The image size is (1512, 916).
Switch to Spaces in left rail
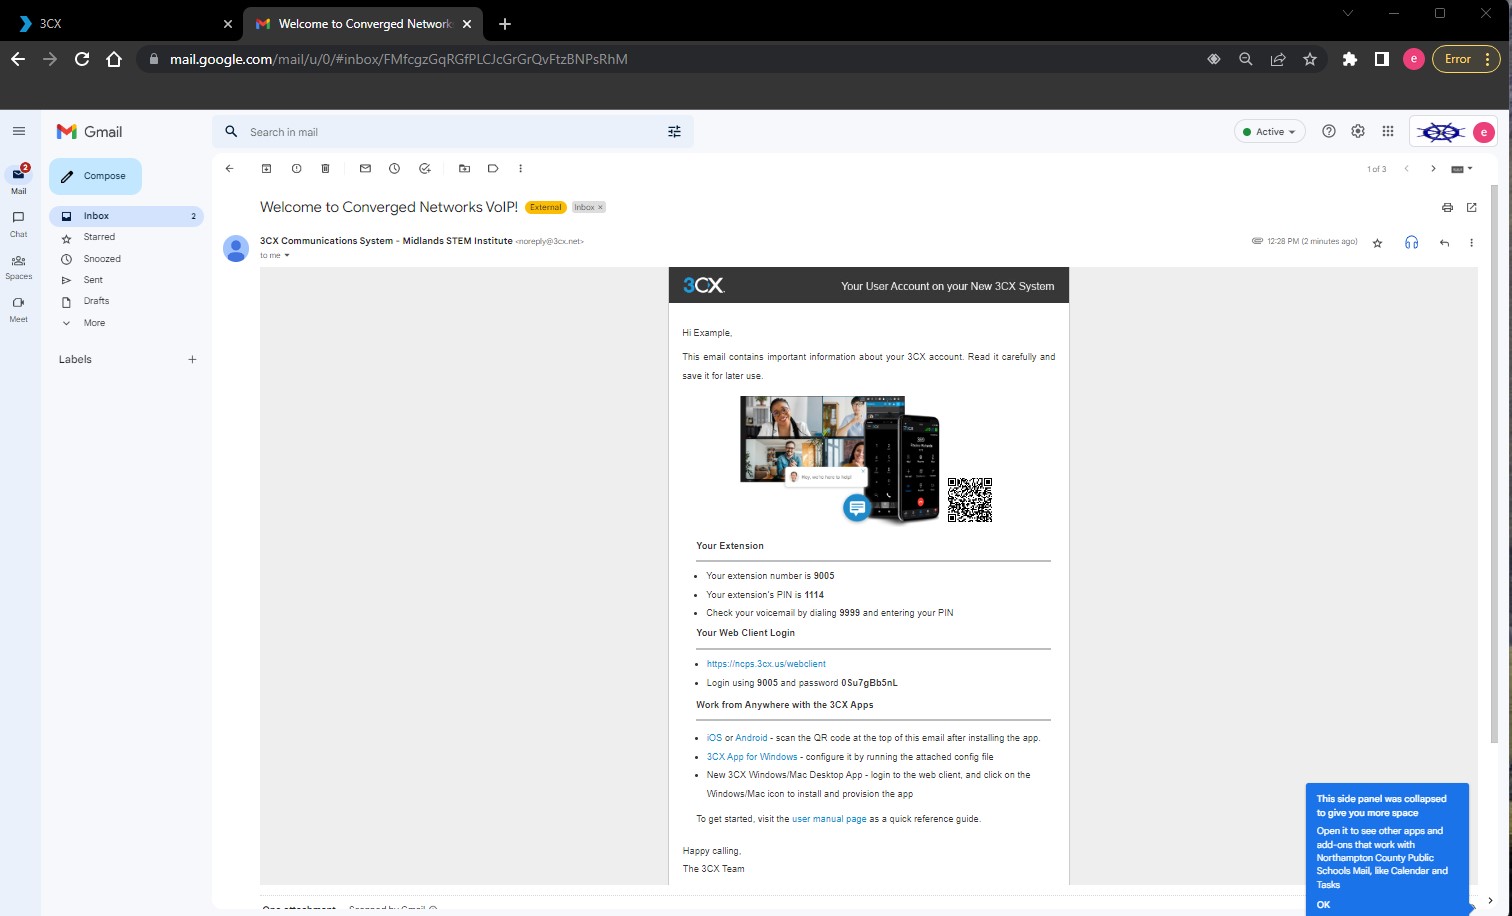[x=18, y=266]
